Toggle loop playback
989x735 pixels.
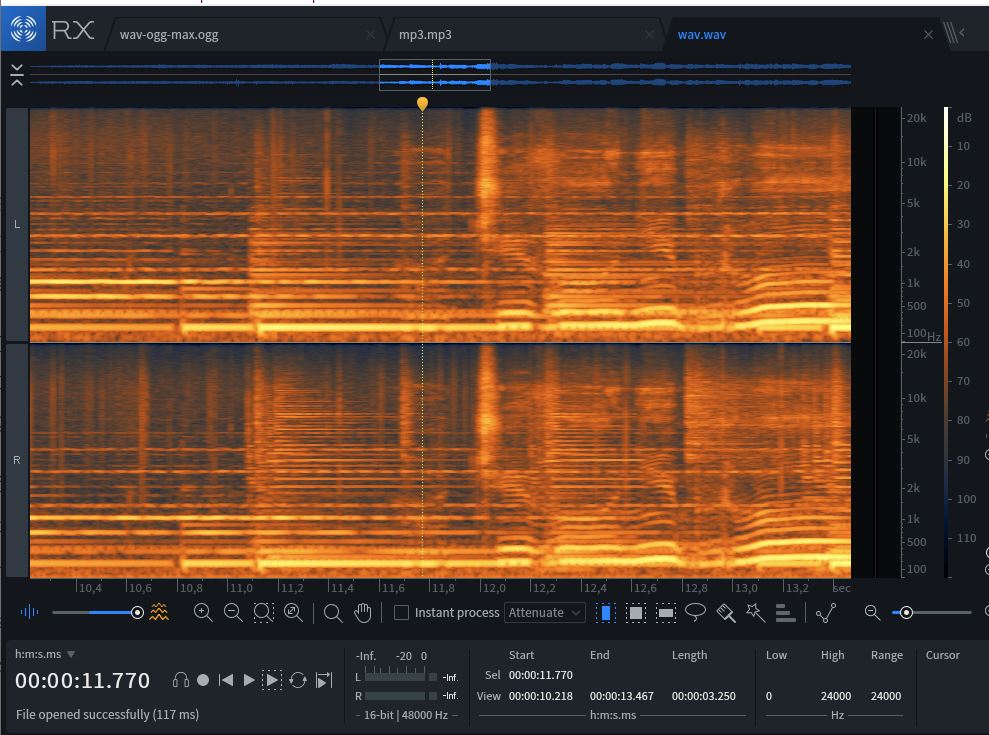point(297,680)
